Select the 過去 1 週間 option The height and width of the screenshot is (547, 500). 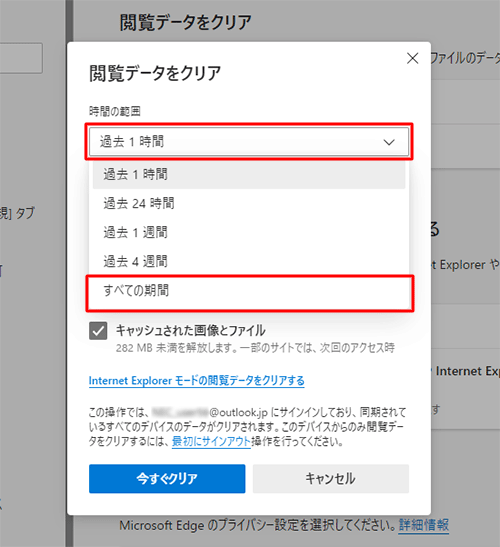(249, 232)
